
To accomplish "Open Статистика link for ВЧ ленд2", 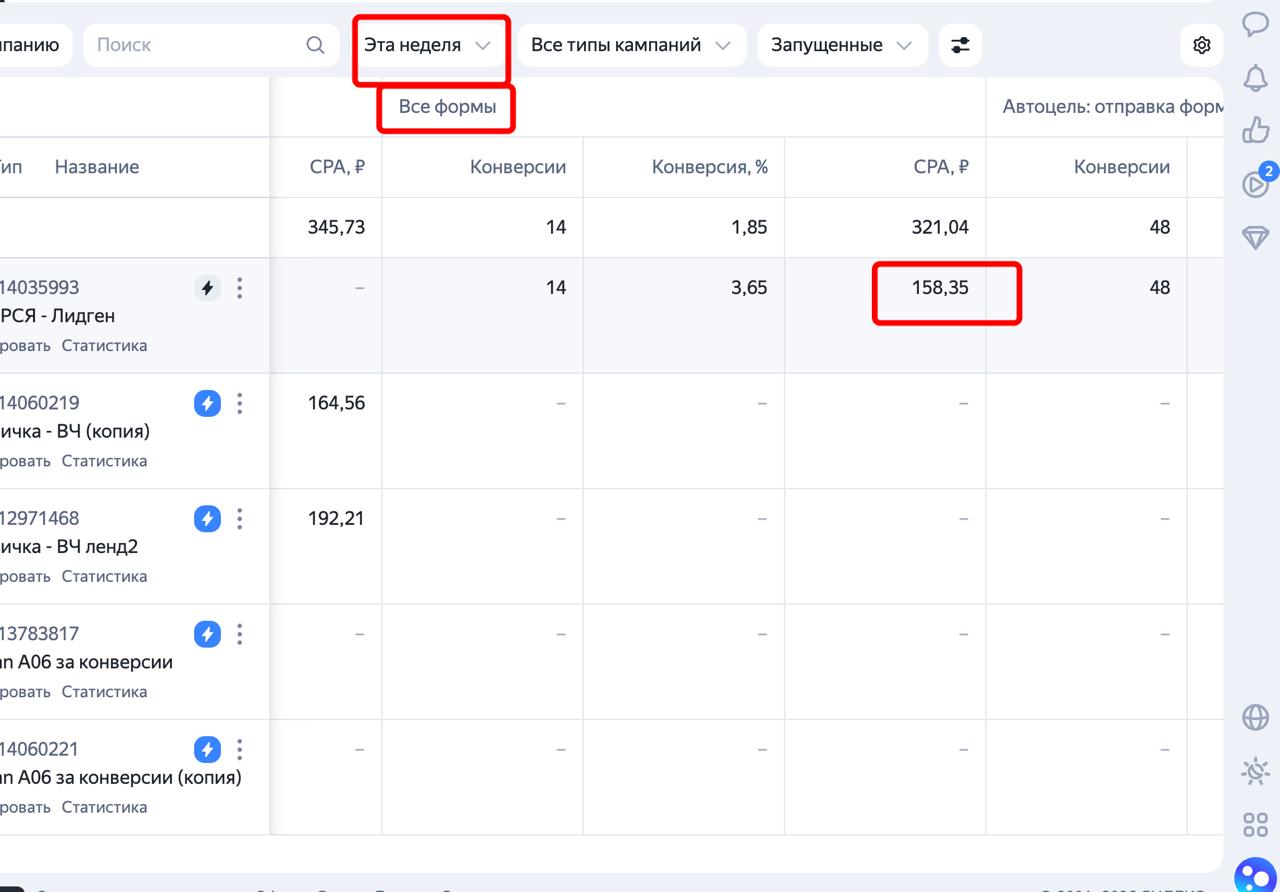I will (104, 576).
